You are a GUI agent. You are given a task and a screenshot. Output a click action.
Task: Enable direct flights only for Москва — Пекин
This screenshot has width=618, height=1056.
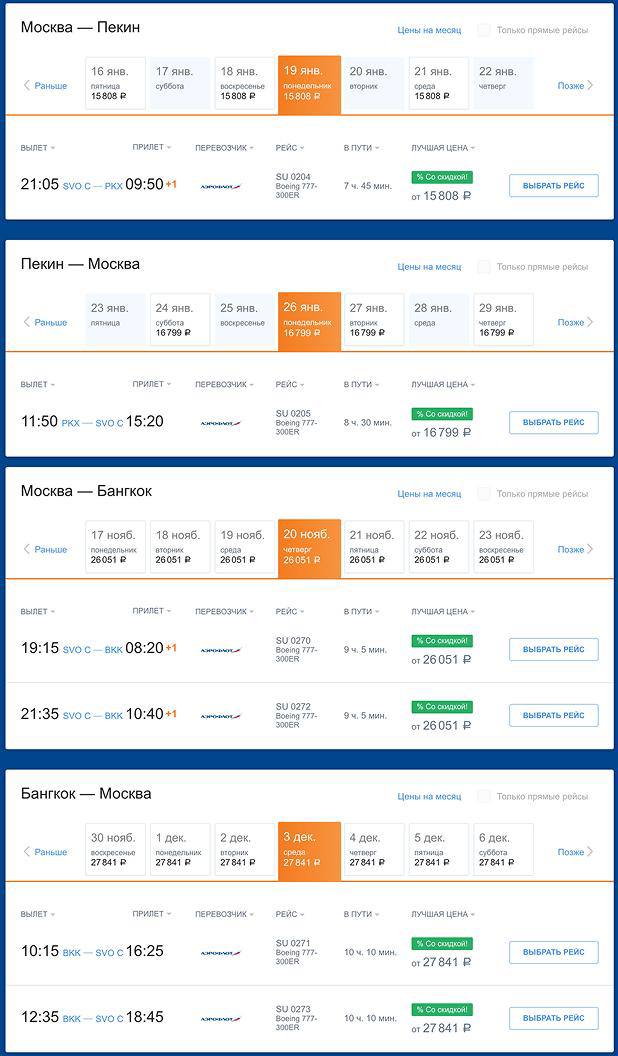coord(484,30)
